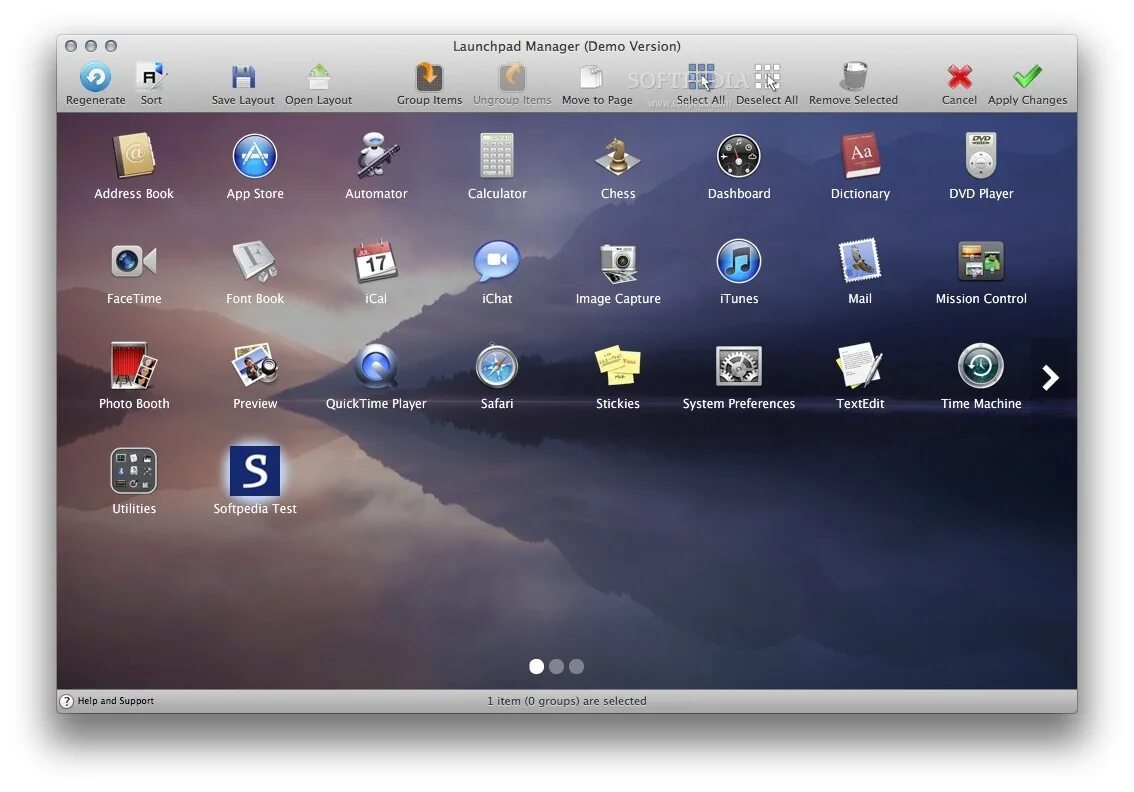Select the Automator icon
The image size is (1134, 792).
click(376, 155)
